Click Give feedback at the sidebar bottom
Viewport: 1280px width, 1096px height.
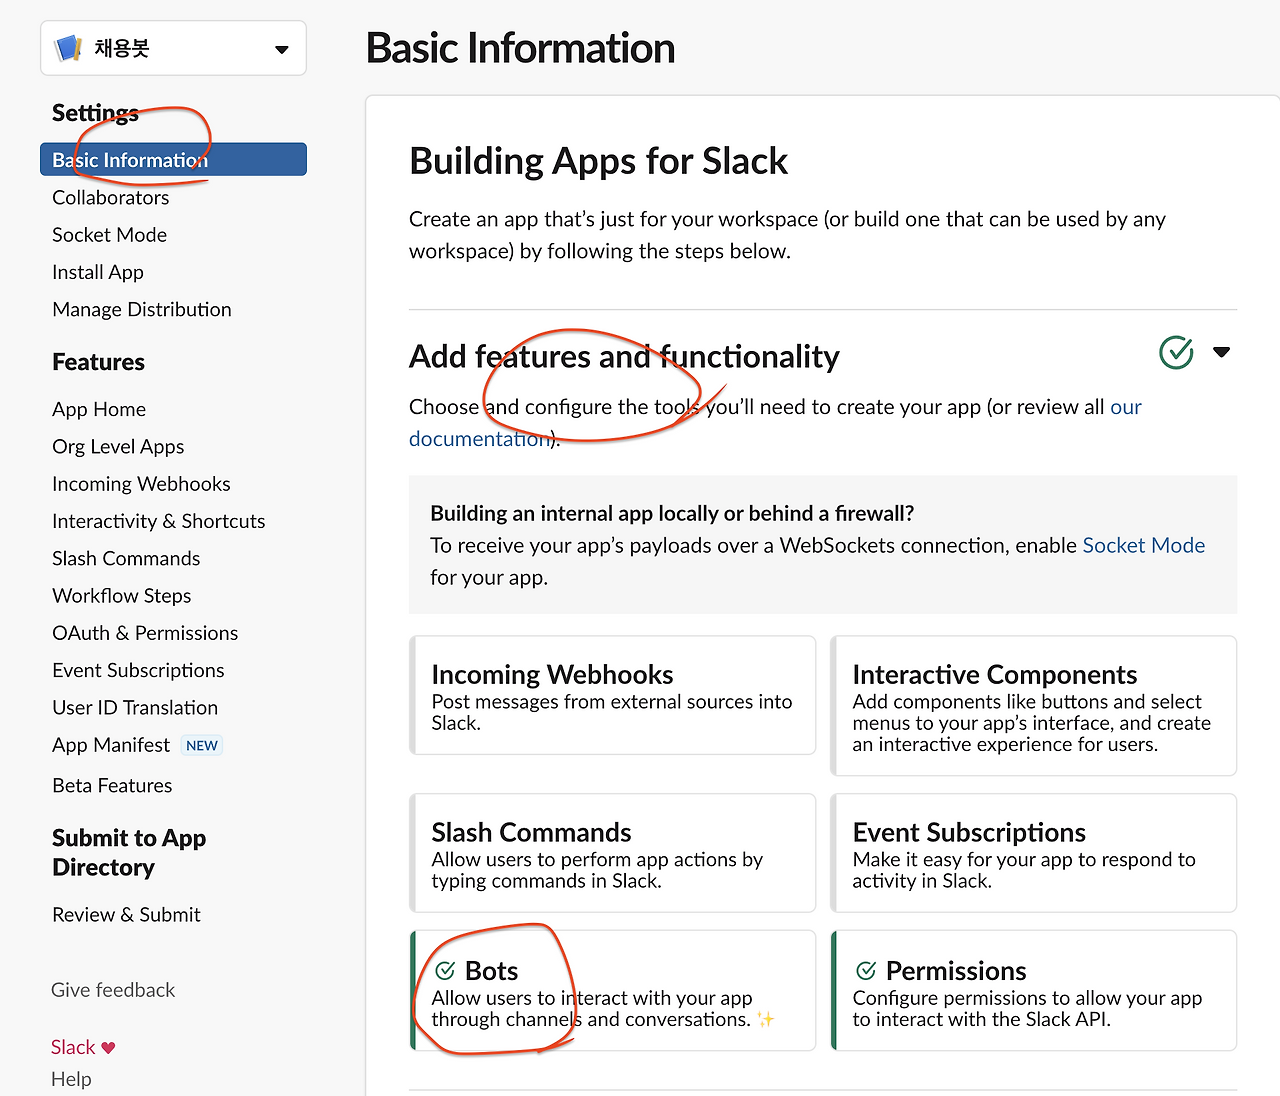tap(112, 989)
